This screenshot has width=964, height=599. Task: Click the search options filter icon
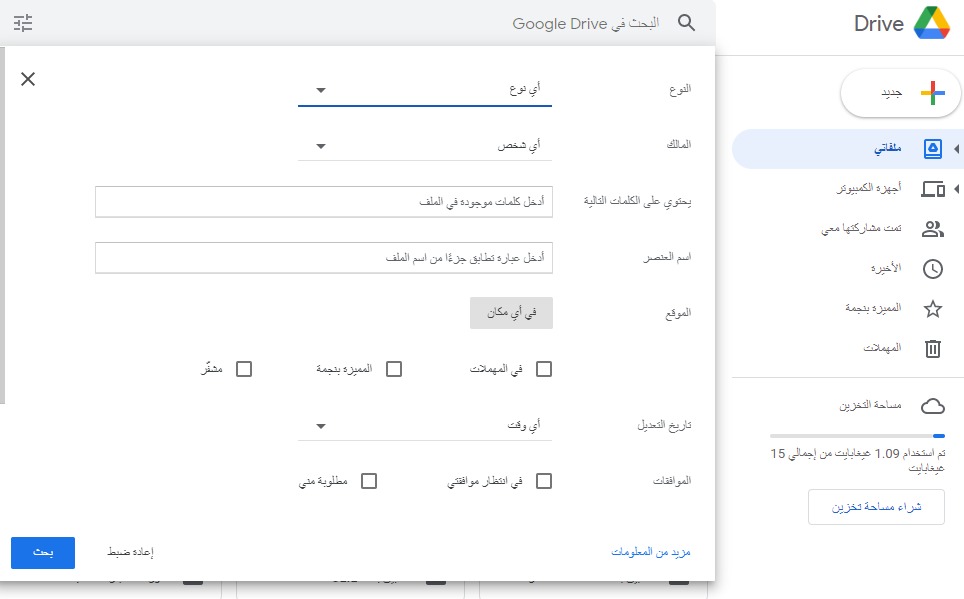(23, 23)
